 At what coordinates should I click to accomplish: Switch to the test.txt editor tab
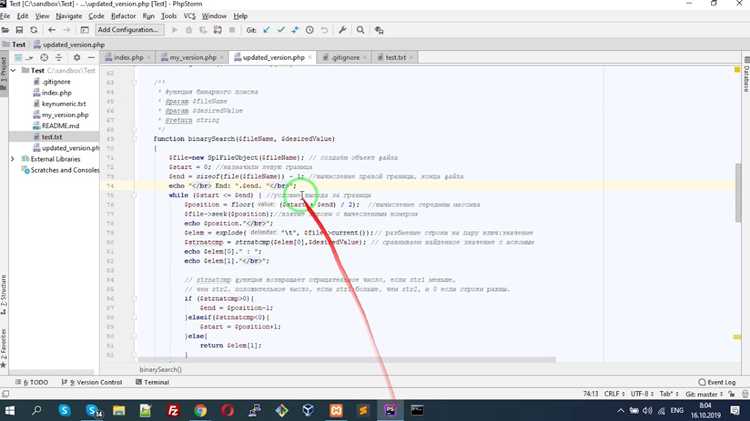click(395, 57)
